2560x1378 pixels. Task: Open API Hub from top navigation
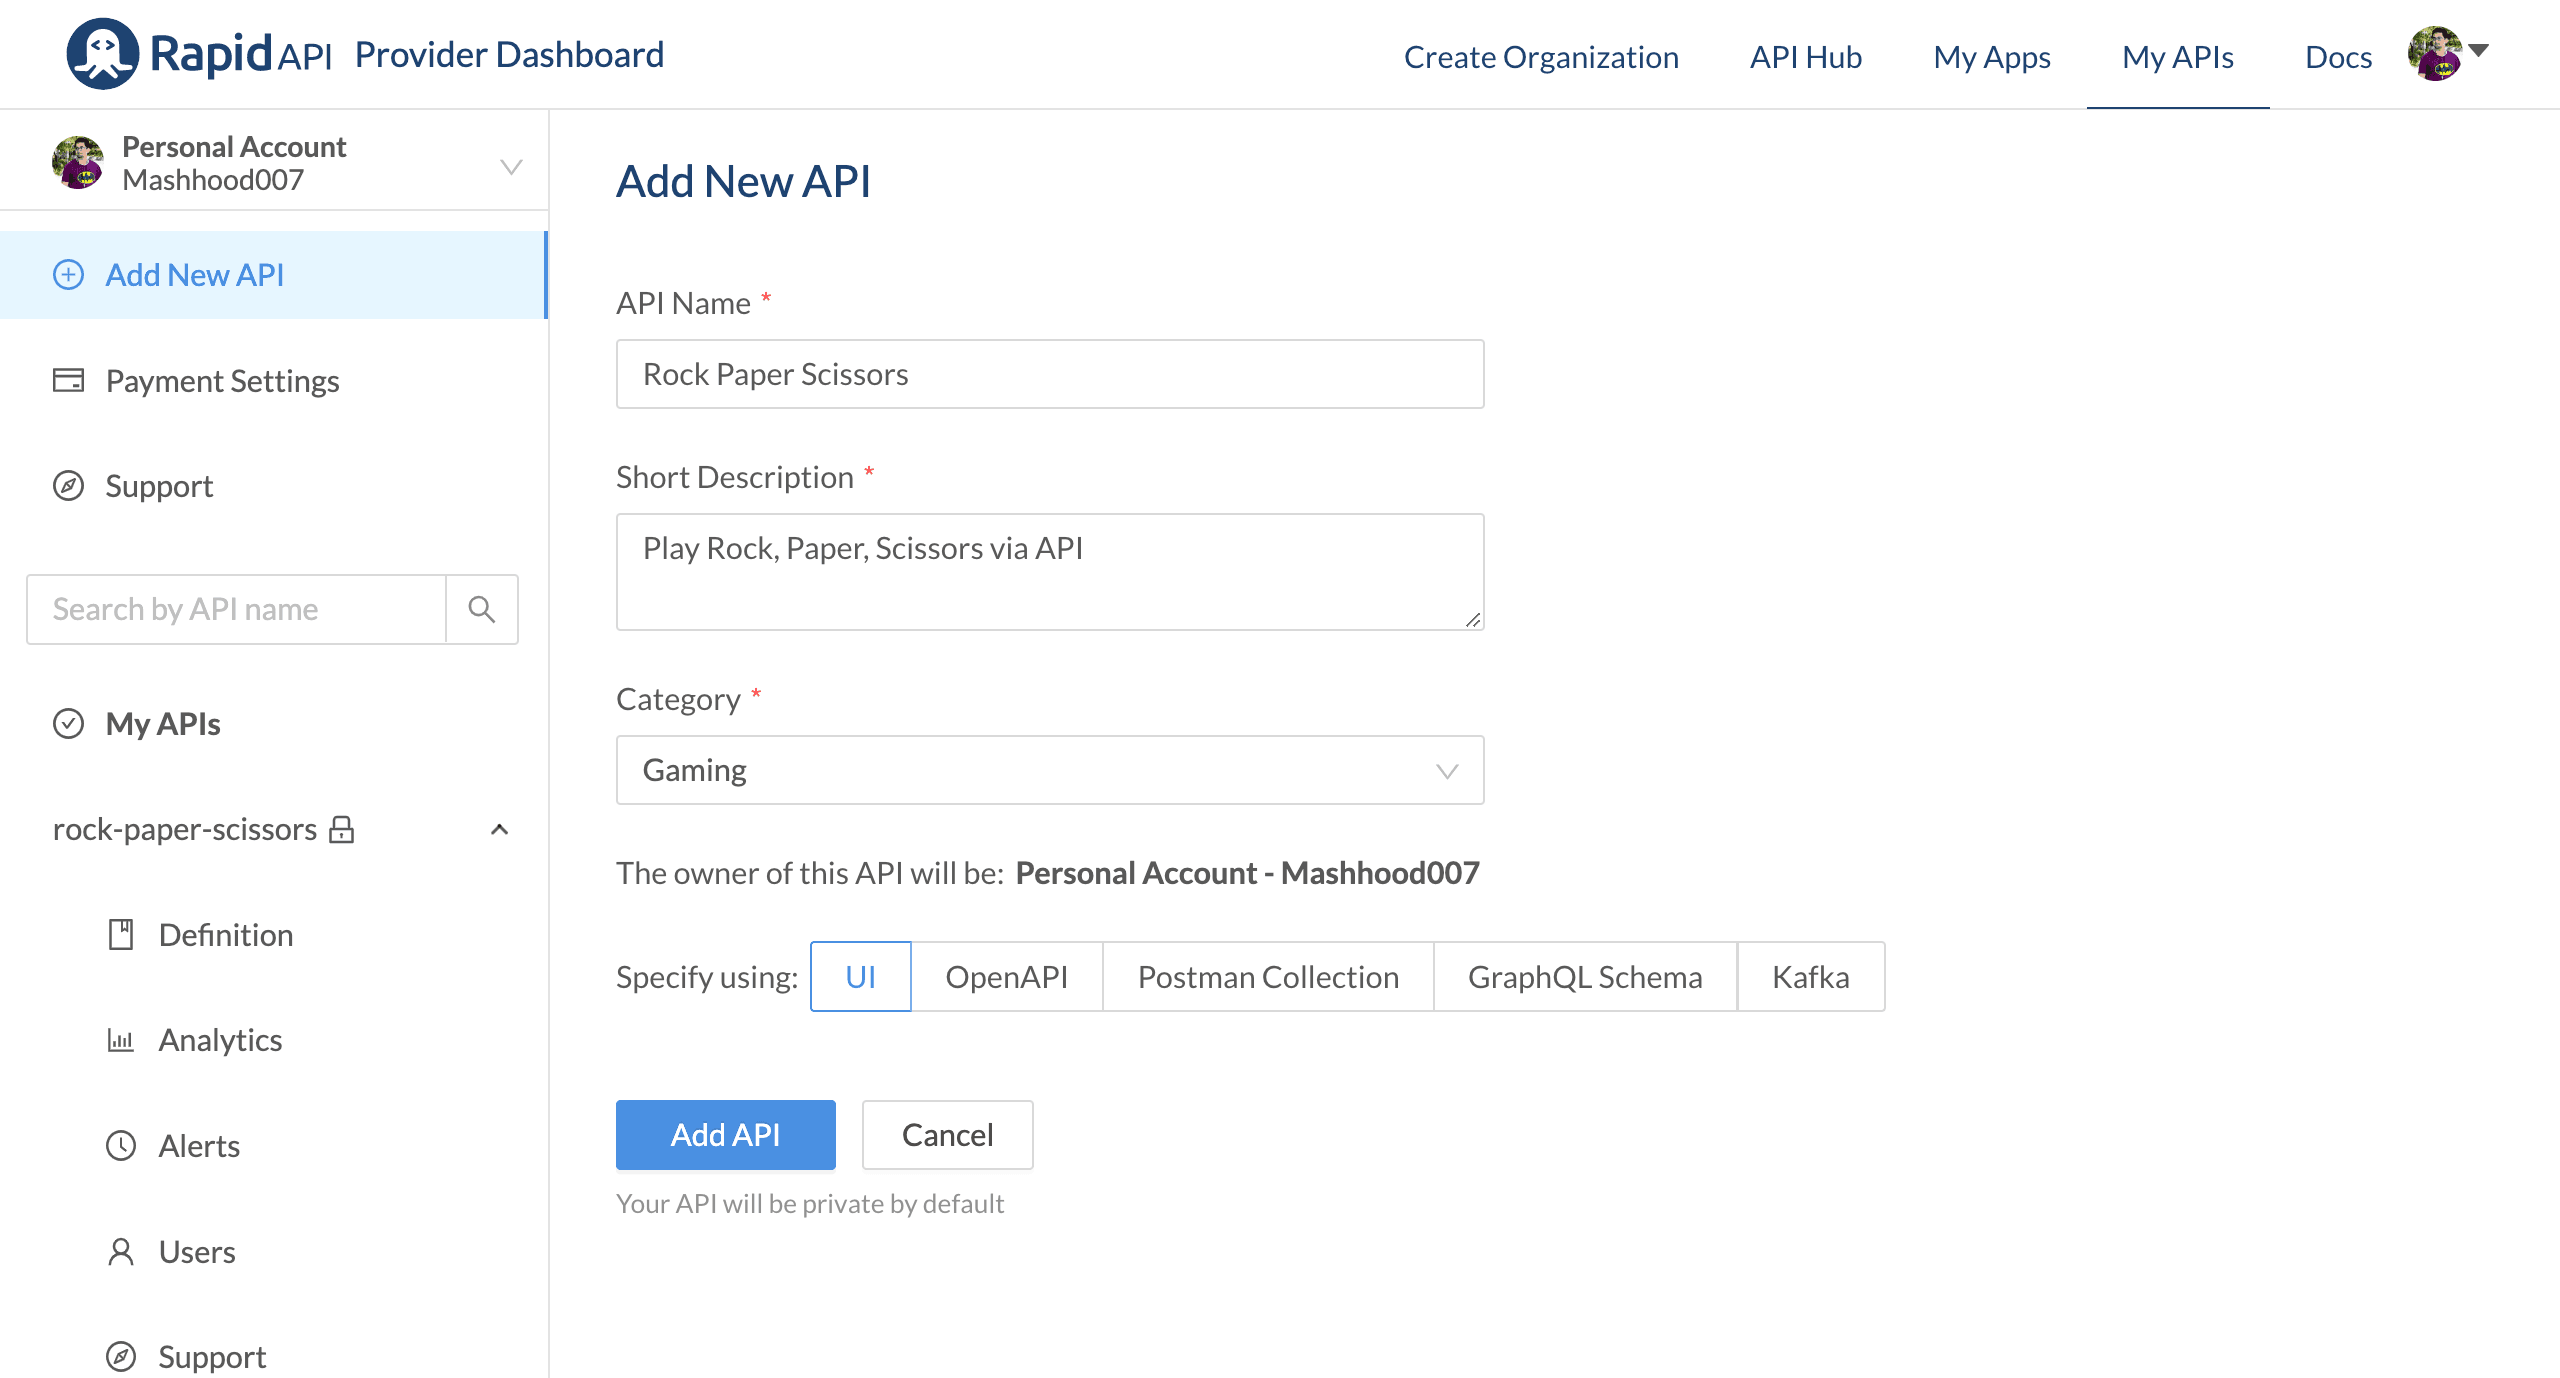(x=1806, y=57)
